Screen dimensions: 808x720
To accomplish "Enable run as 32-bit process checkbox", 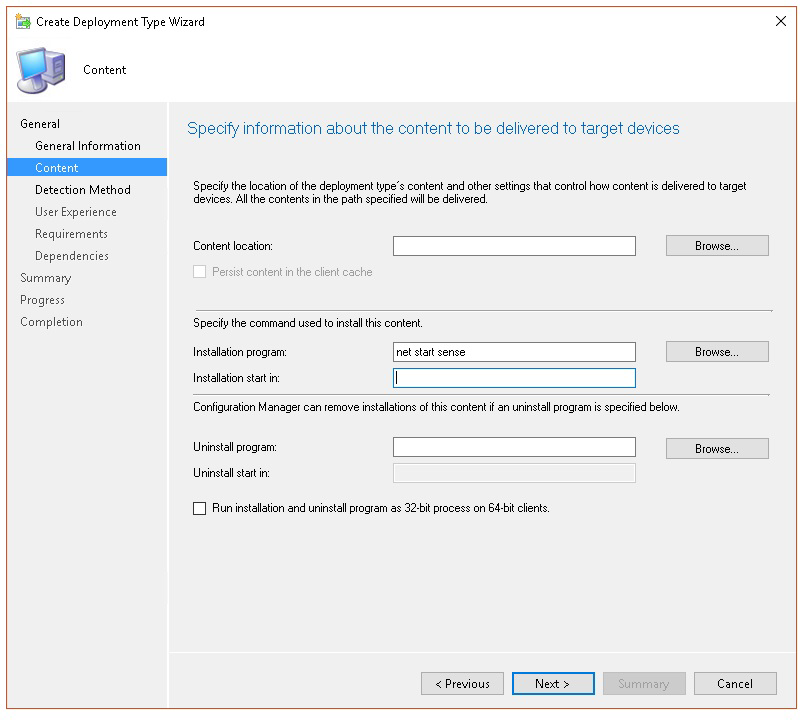I will [x=199, y=508].
